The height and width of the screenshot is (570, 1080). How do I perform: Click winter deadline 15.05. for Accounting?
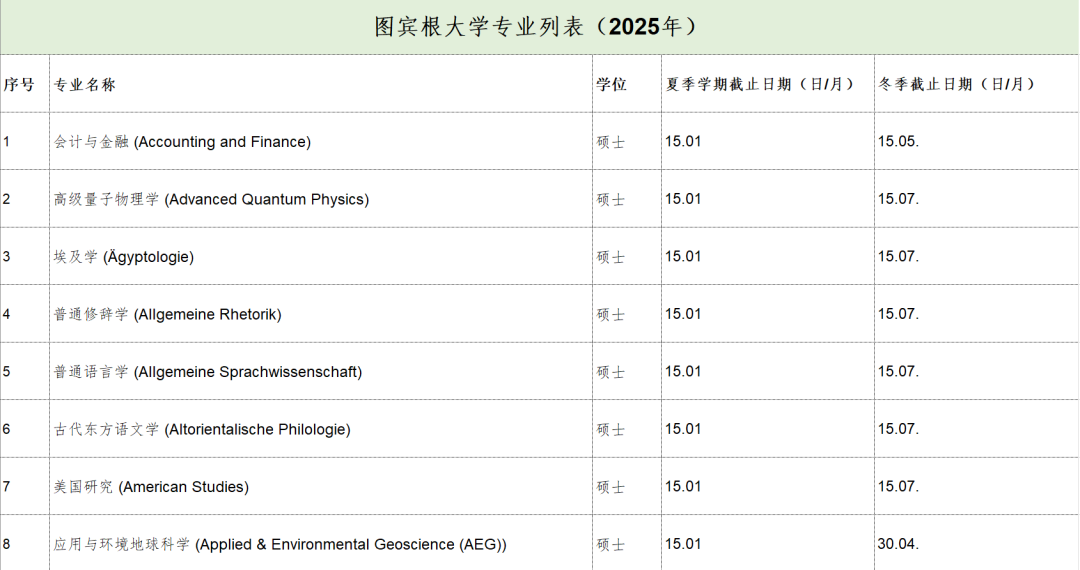[x=898, y=142]
